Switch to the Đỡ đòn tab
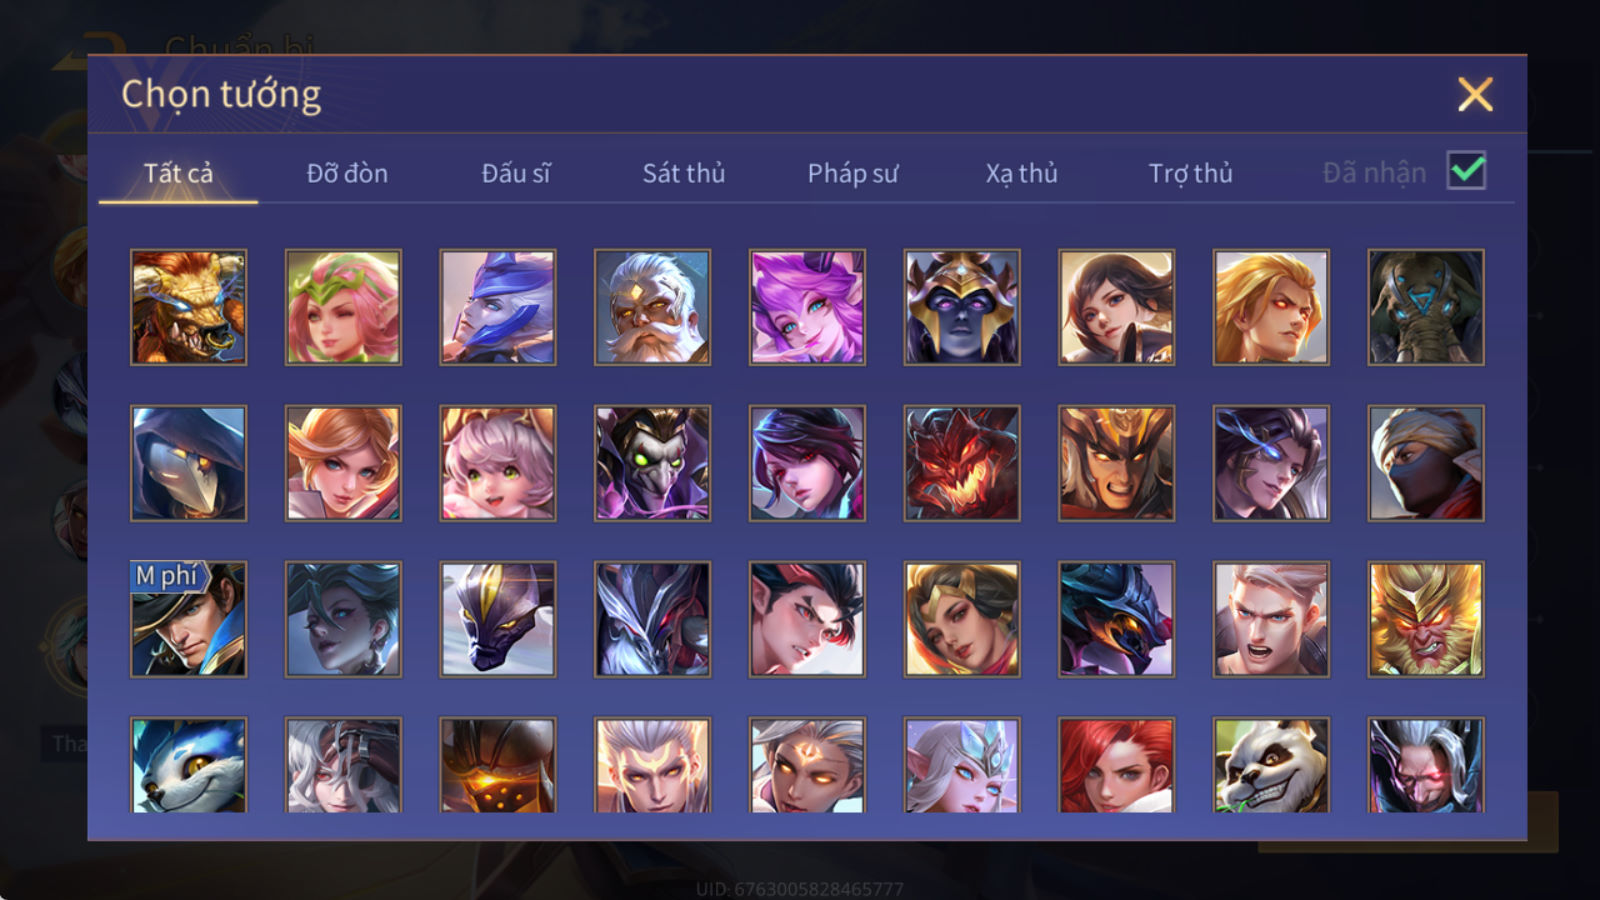The height and width of the screenshot is (900, 1600). (x=347, y=173)
